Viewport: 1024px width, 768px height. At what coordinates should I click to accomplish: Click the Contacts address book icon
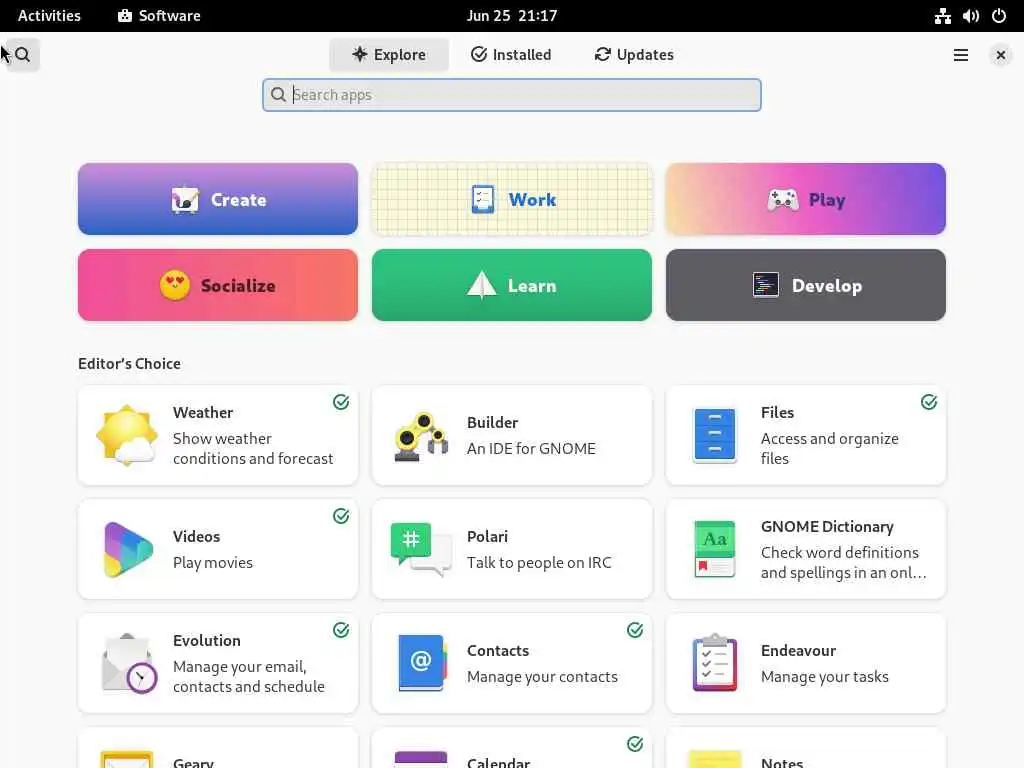point(422,663)
